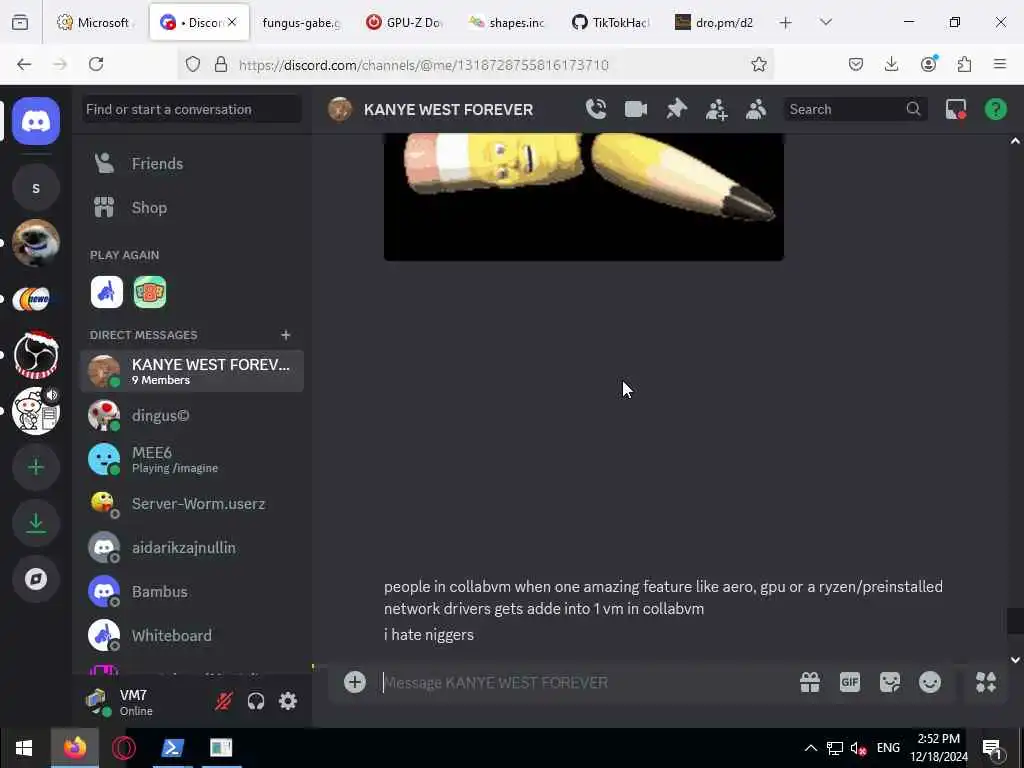The height and width of the screenshot is (768, 1024).
Task: Select the KANYE WEST FOREVER group DM
Action: 192,371
